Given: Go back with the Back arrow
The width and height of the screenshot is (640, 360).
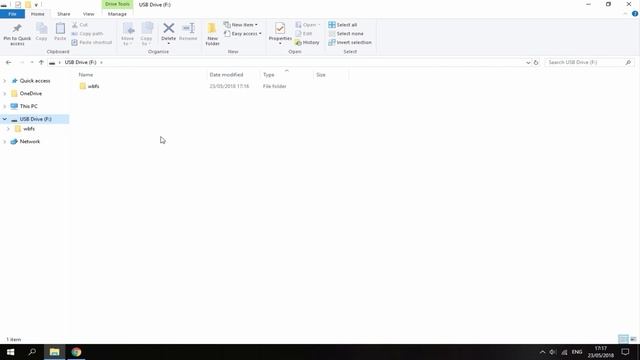Looking at the screenshot, I should click(9, 62).
